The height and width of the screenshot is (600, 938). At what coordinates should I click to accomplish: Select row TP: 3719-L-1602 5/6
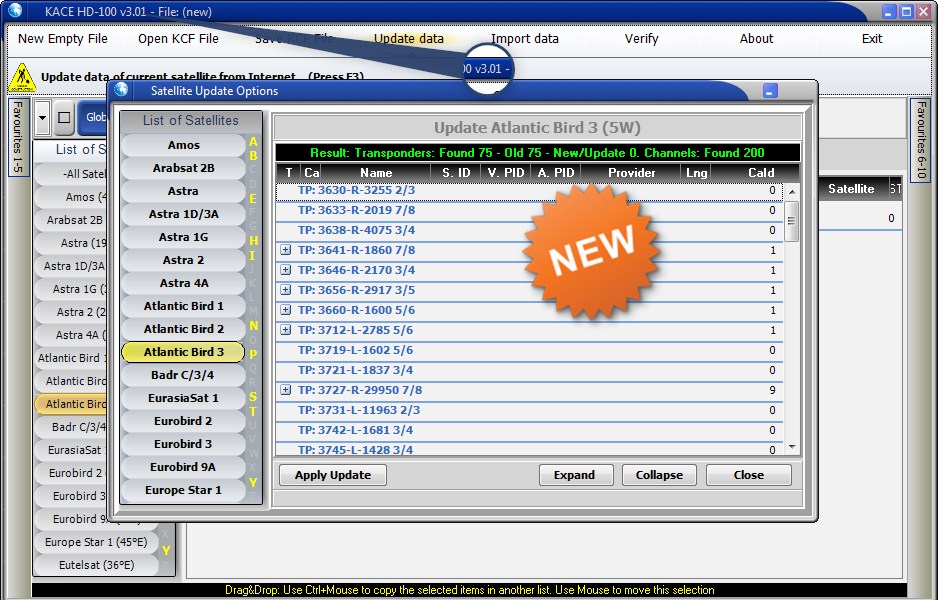[529, 351]
